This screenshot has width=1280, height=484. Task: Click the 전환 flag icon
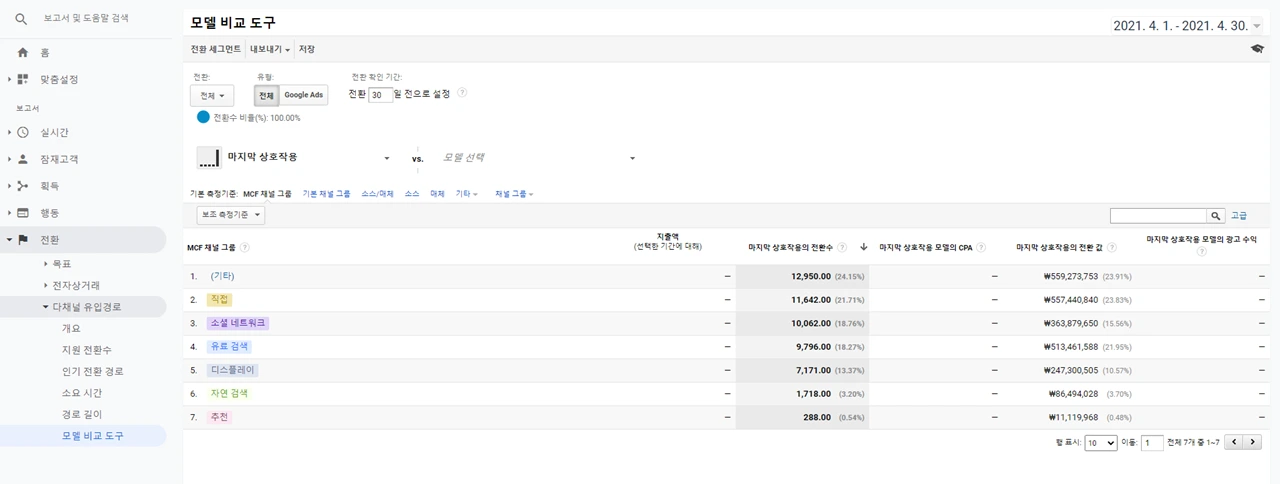tap(22, 239)
